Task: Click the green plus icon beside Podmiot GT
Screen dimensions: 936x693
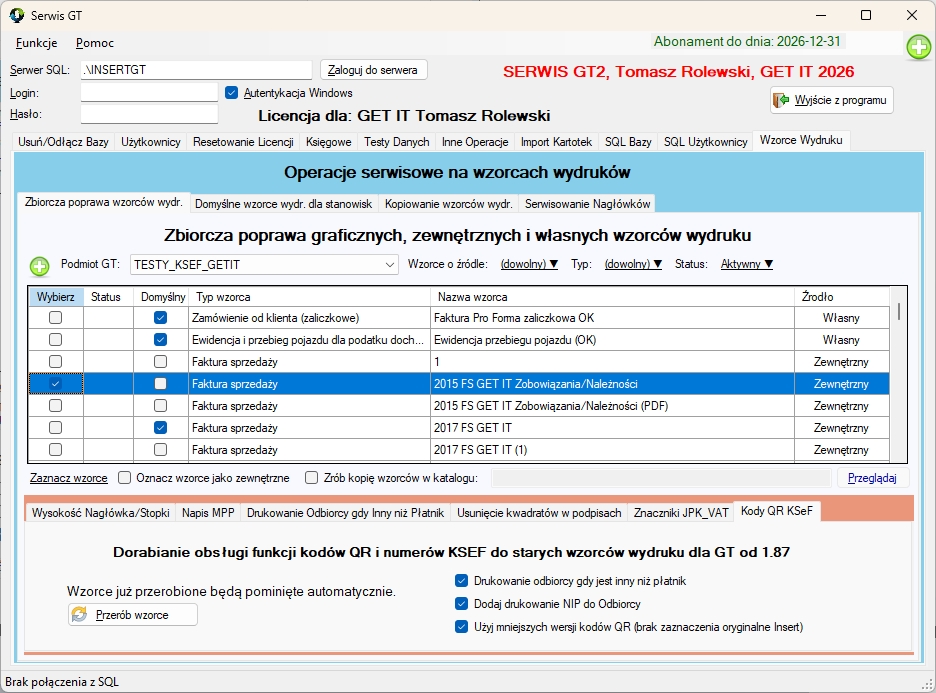Action: 39,266
